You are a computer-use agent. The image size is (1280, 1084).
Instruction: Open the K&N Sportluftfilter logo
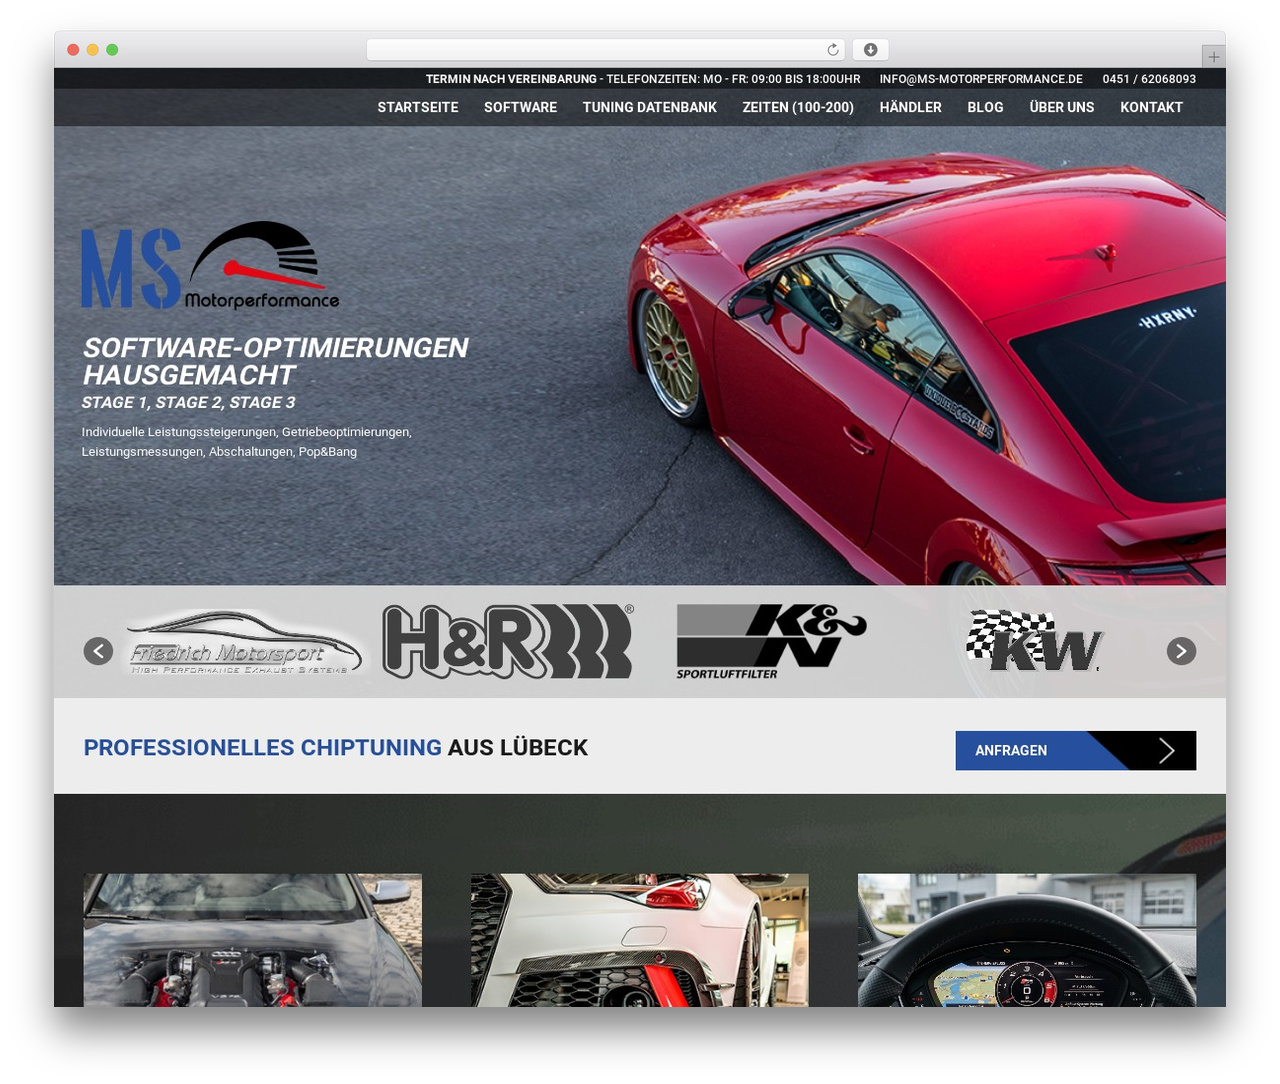click(771, 641)
